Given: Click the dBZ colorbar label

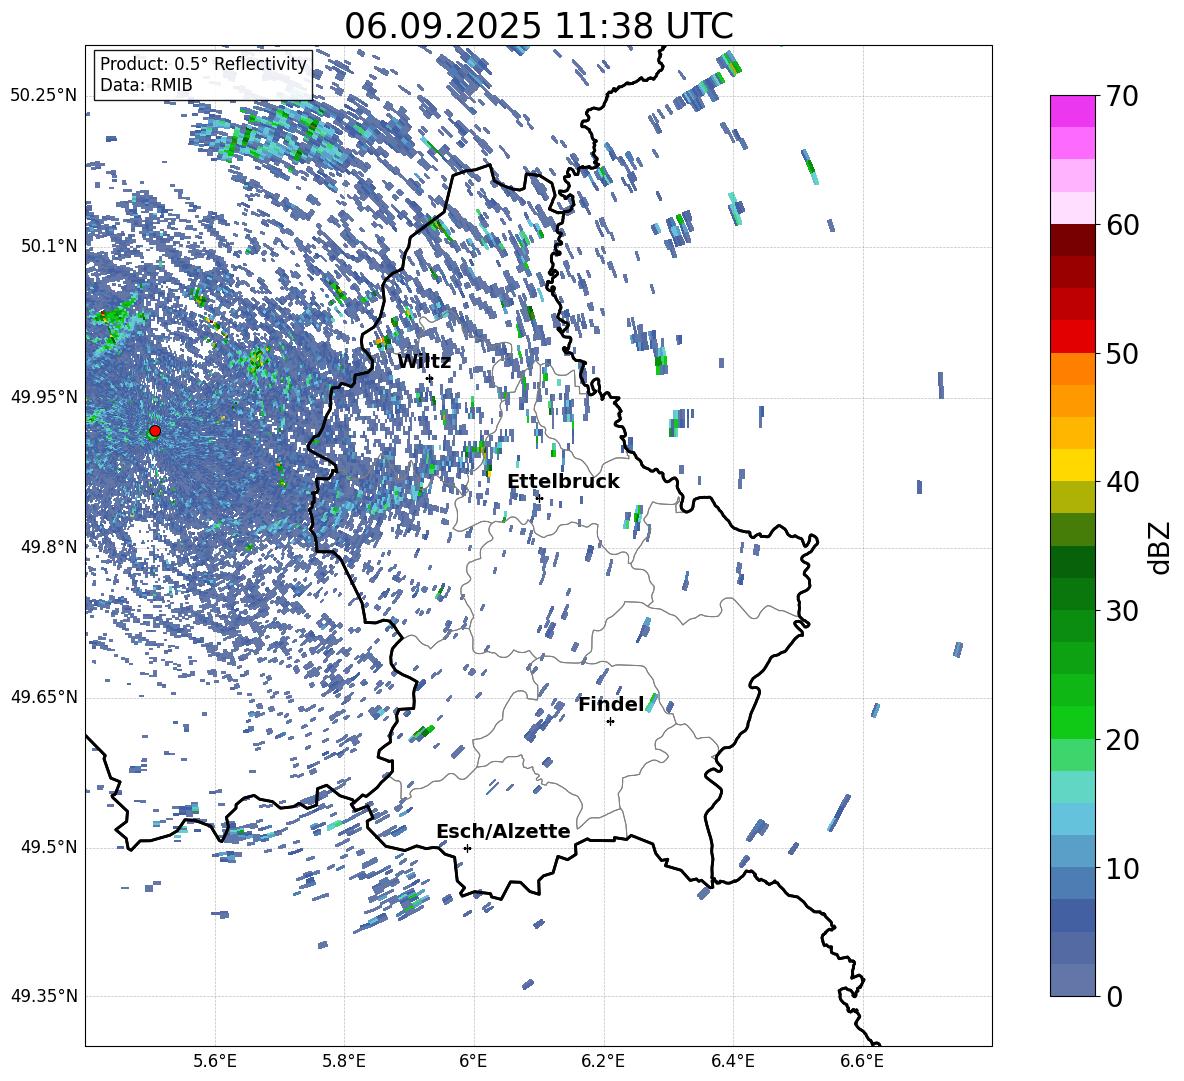Looking at the screenshot, I should pos(1160,547).
